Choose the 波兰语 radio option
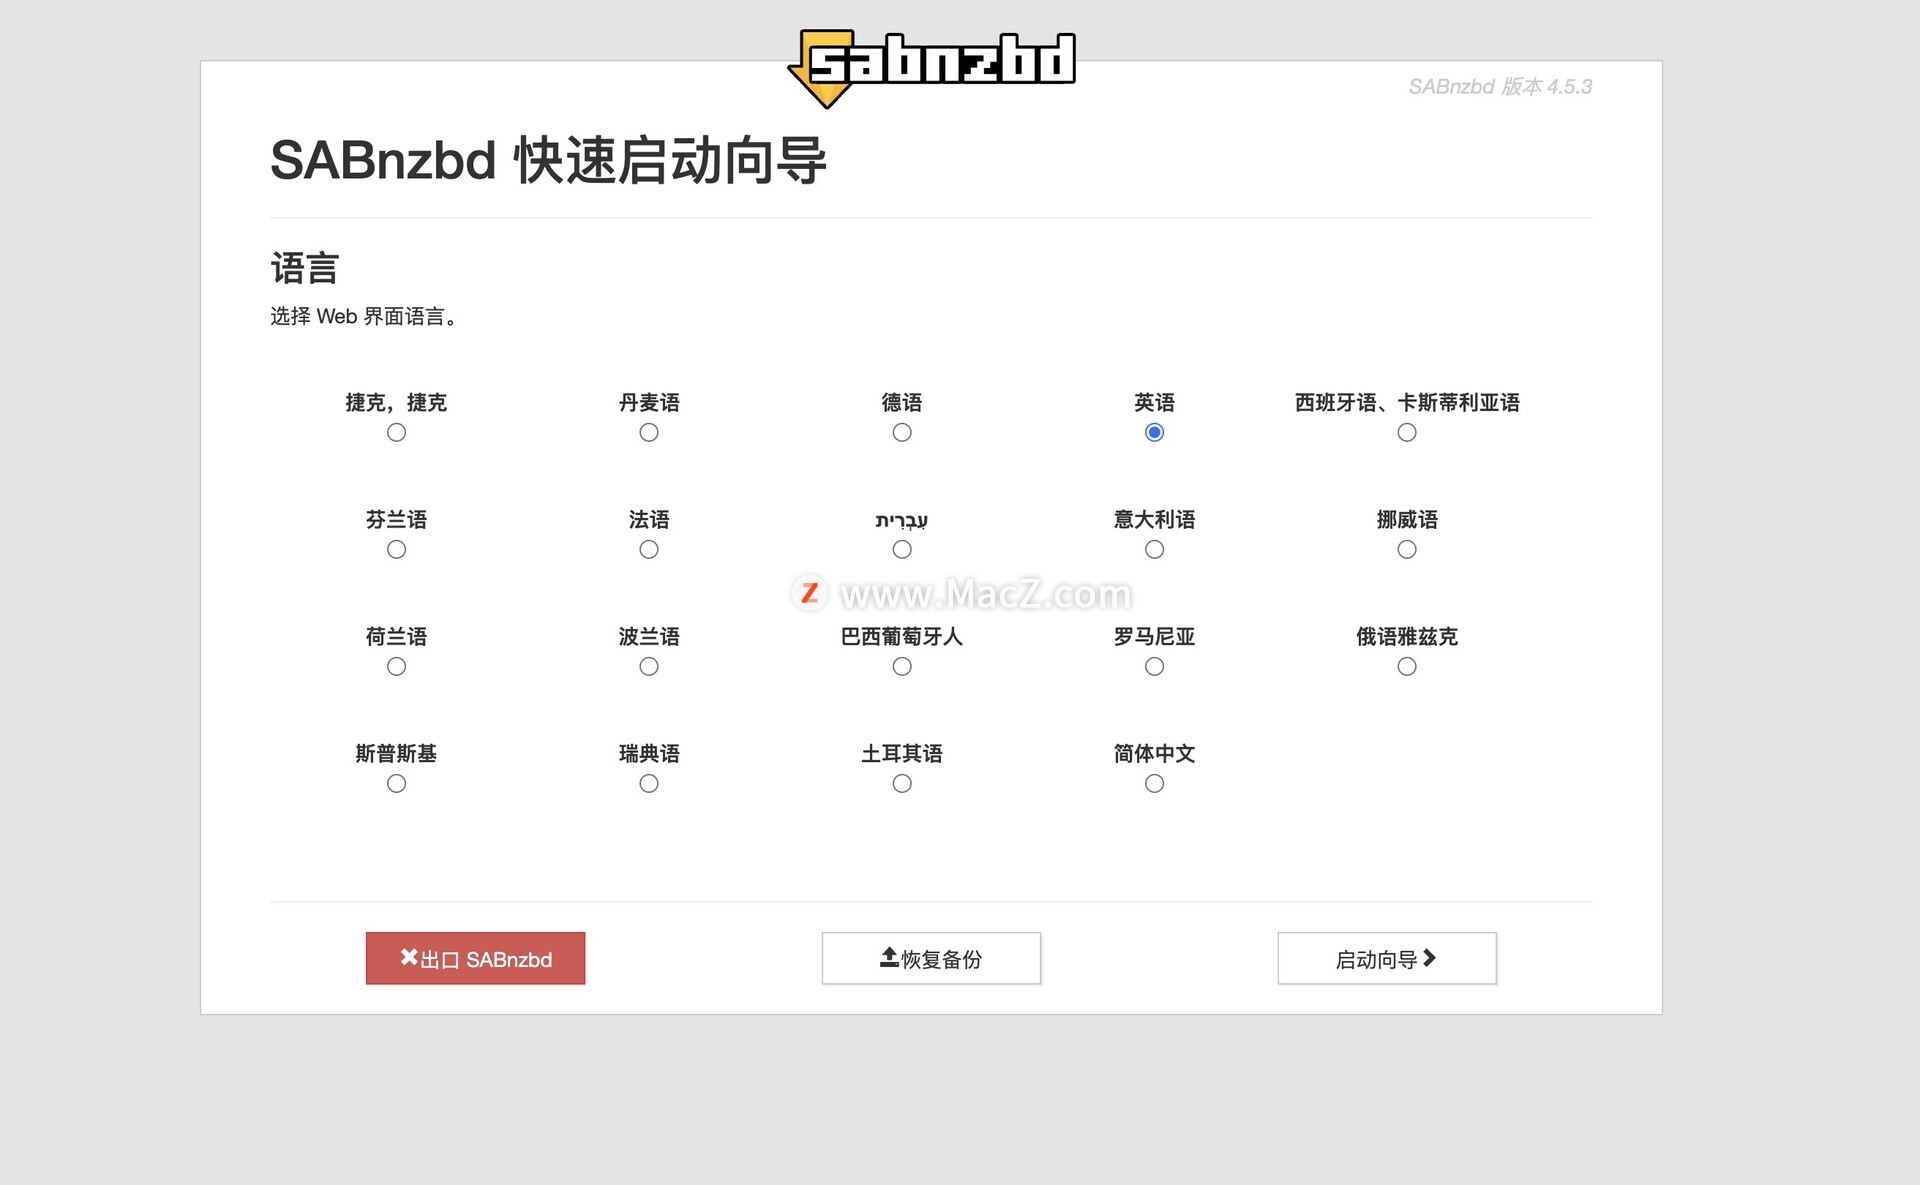 point(649,667)
